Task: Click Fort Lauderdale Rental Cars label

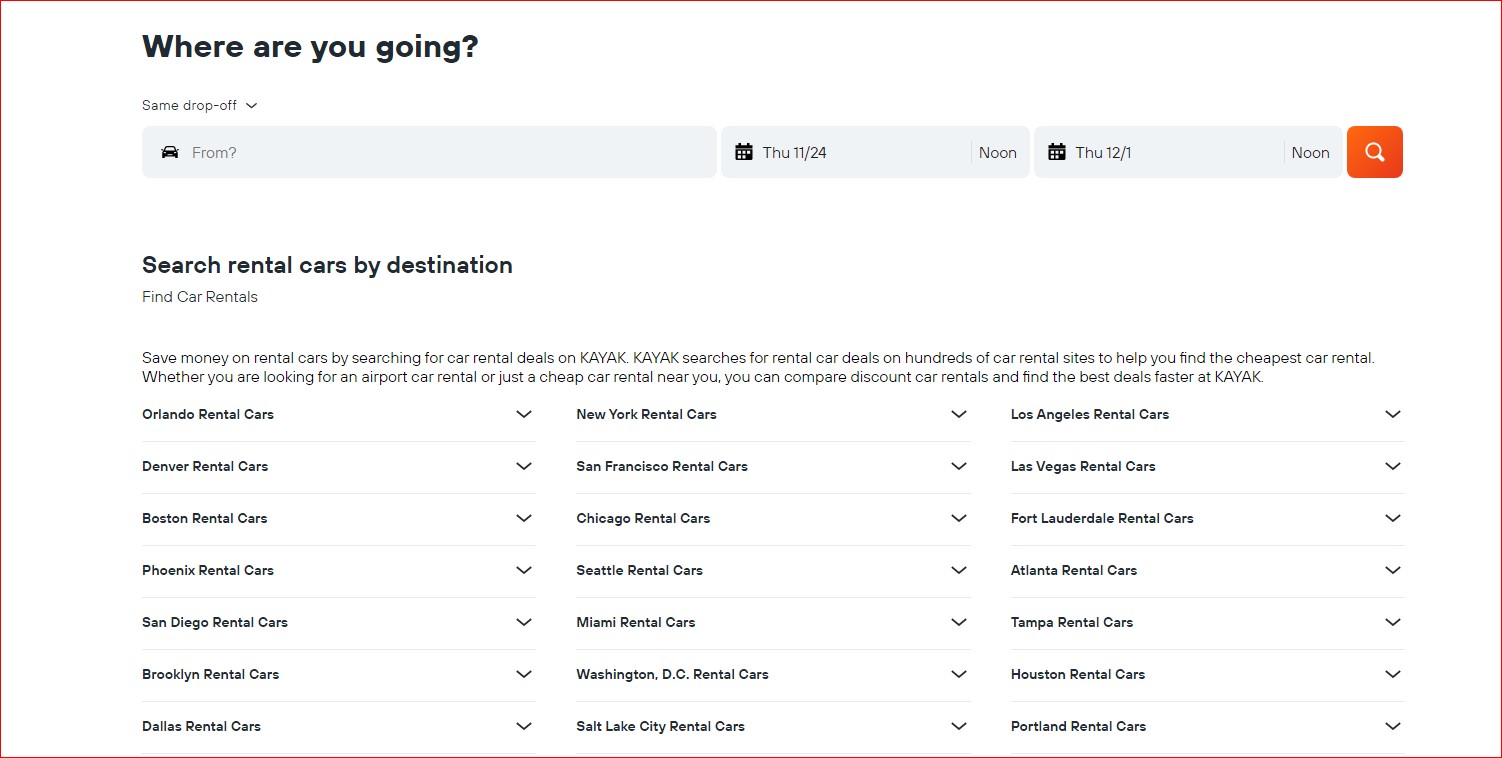Action: tap(1102, 518)
